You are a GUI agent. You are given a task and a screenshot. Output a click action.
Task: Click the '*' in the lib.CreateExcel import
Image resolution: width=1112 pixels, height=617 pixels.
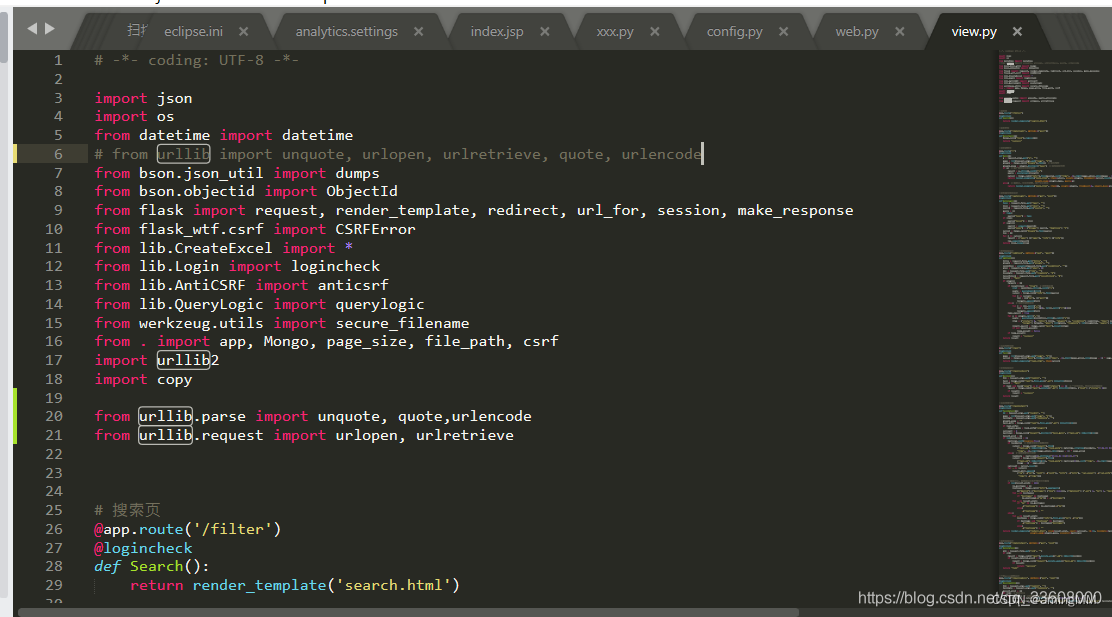point(348,248)
